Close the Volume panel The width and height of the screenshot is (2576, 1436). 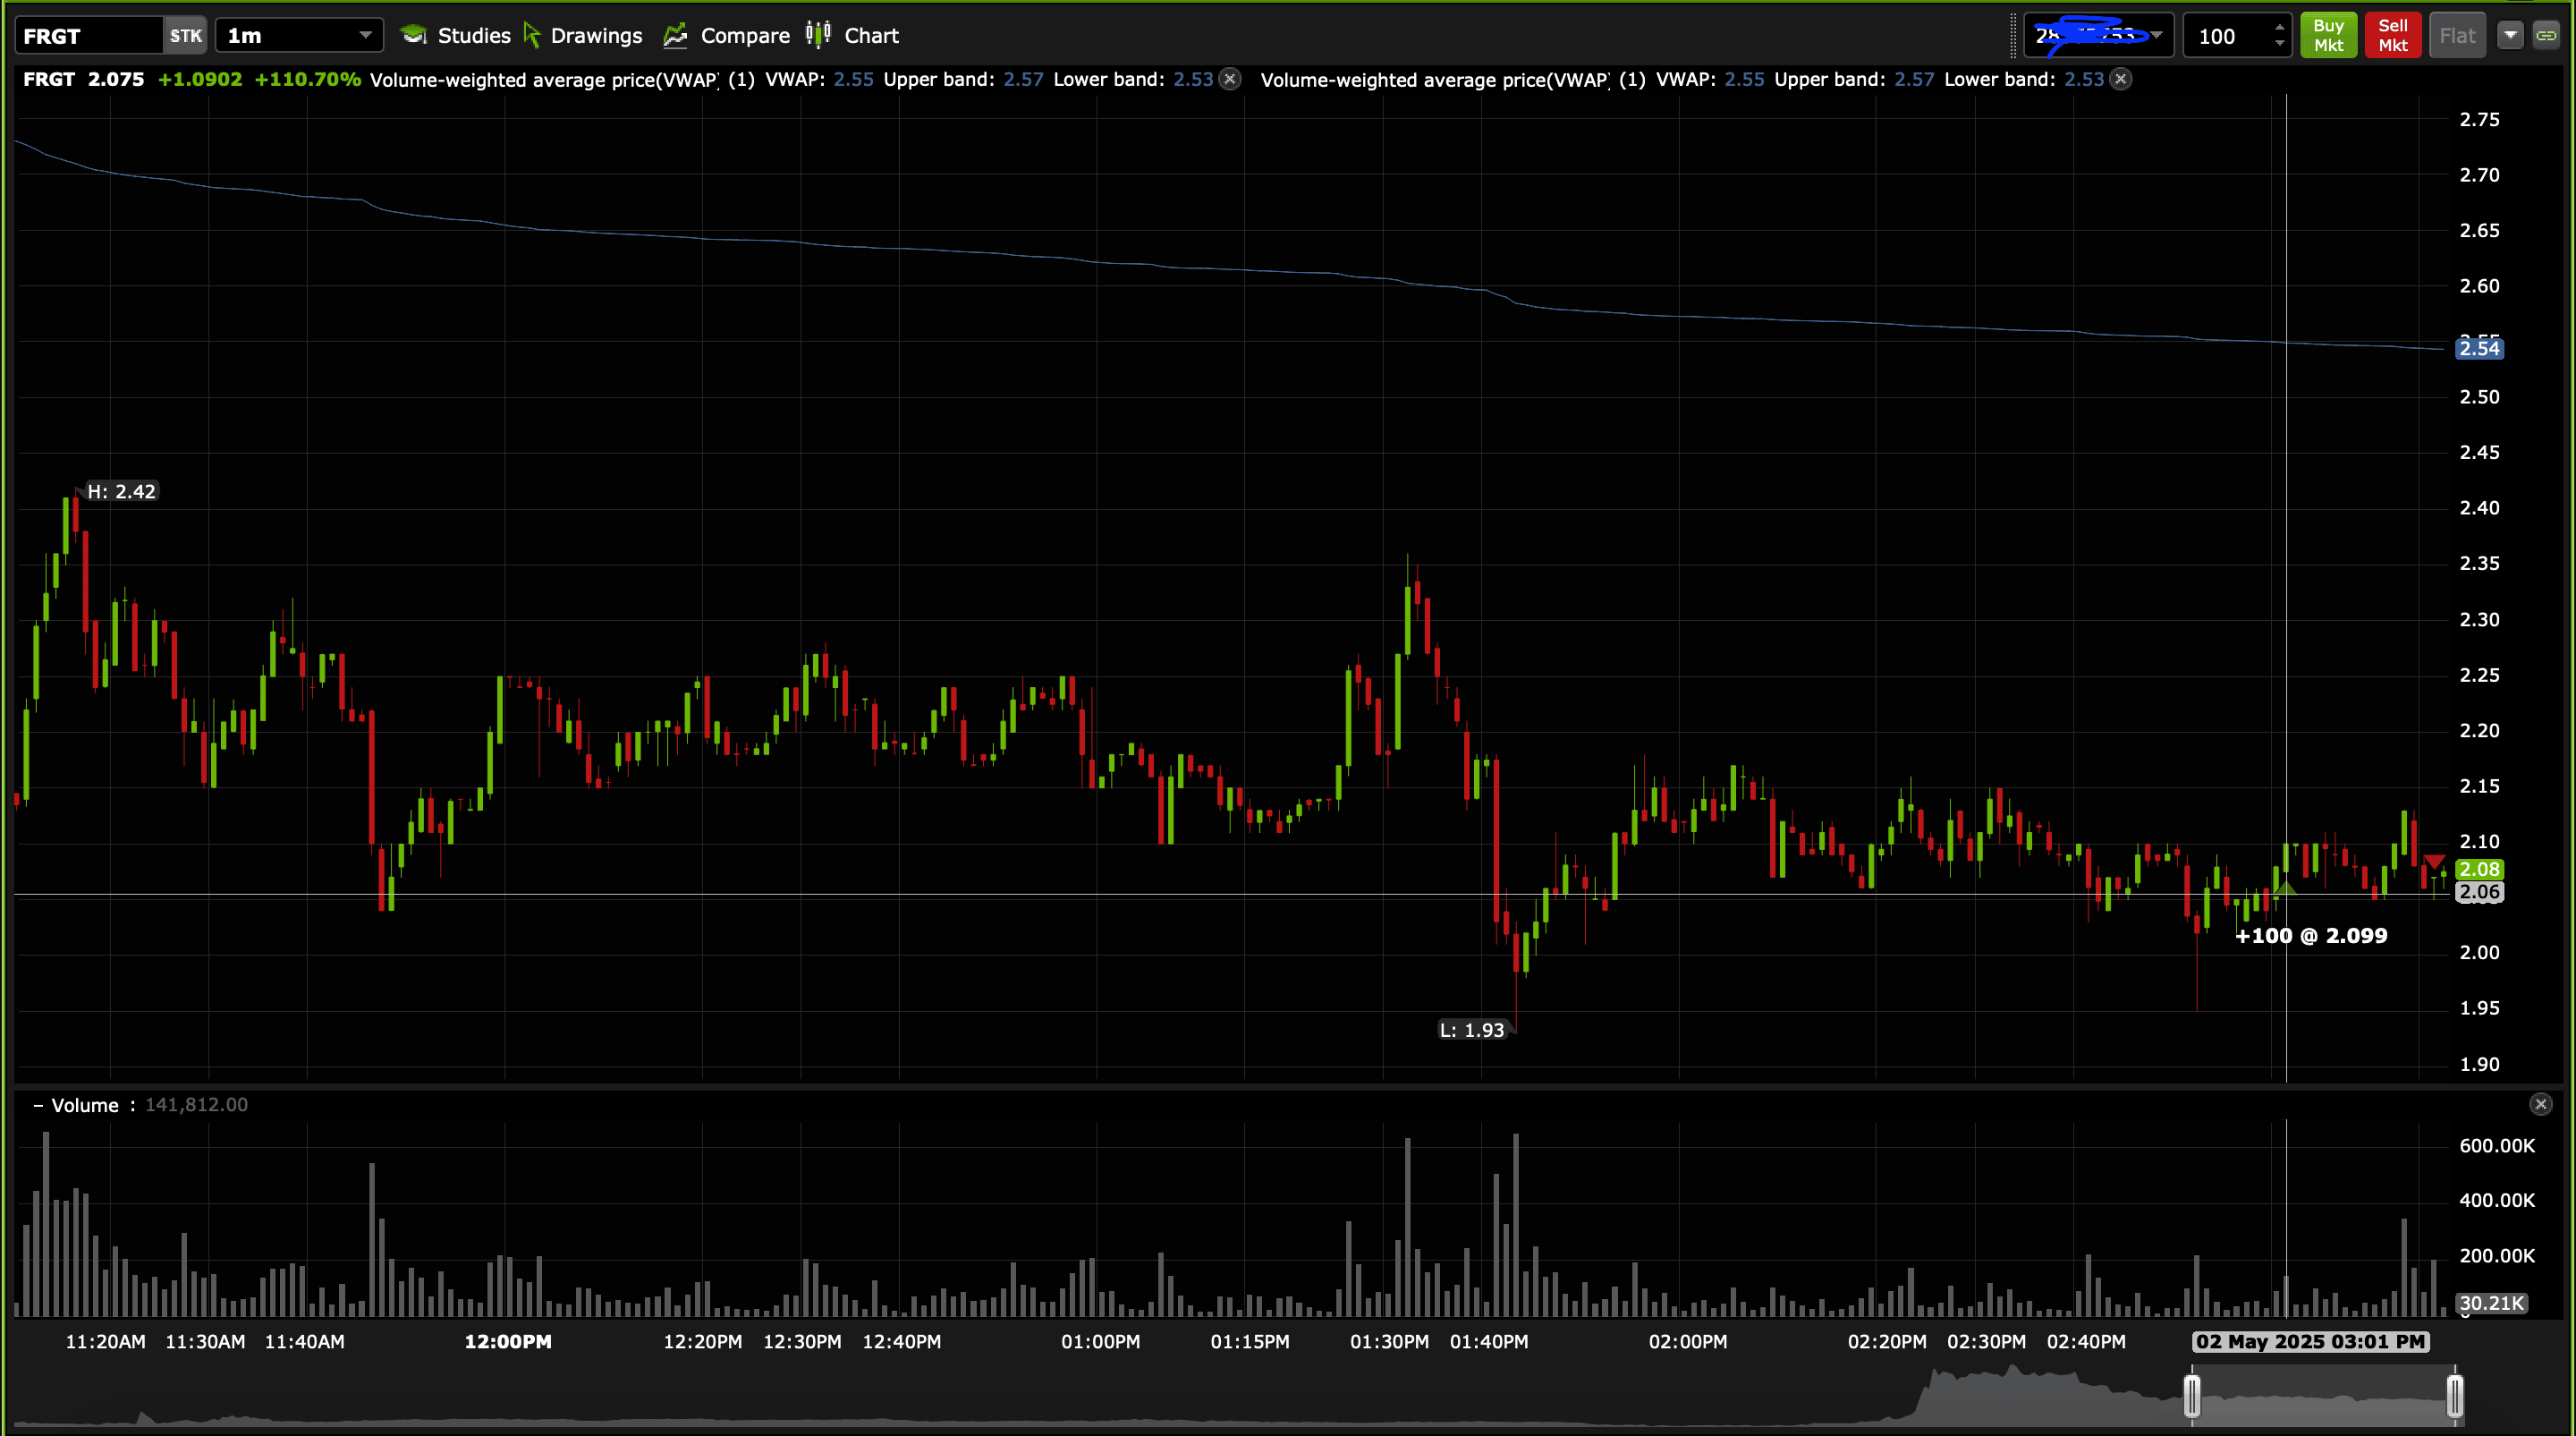point(2540,1104)
